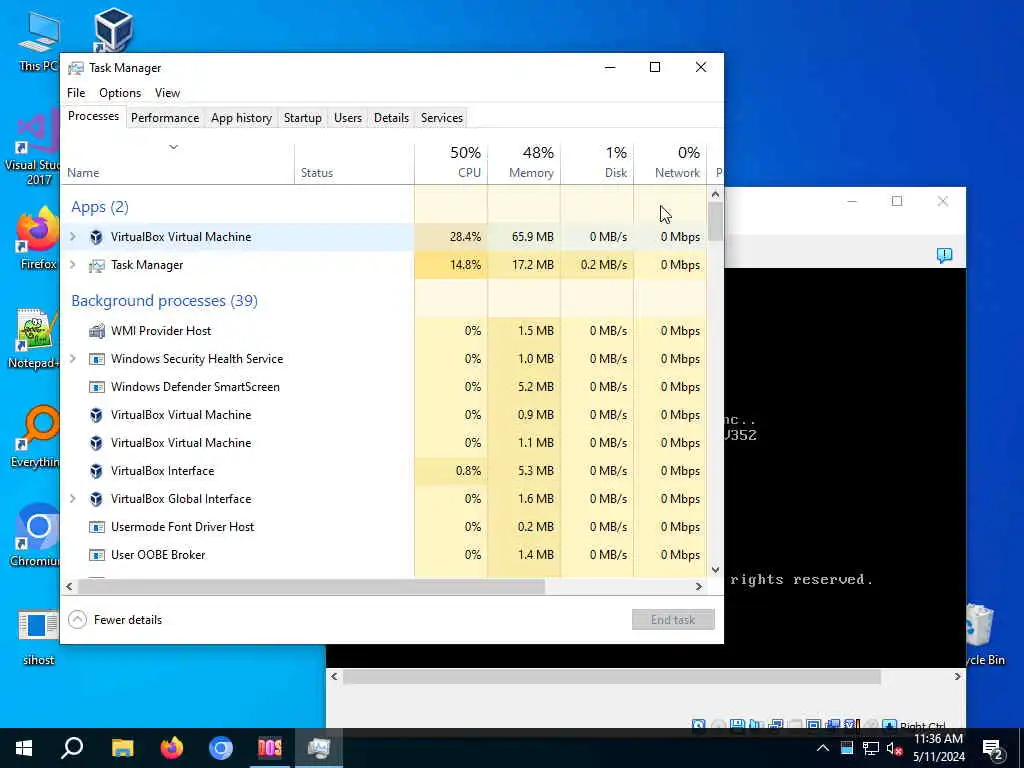This screenshot has height=768, width=1024.
Task: Switch to the DOS virtual machine taskbar button
Action: click(270, 748)
